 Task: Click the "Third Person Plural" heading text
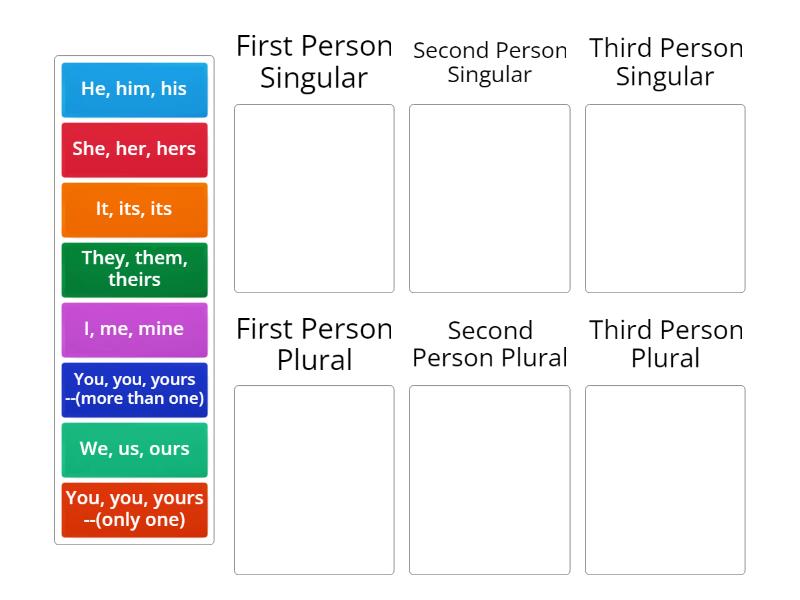(x=666, y=345)
